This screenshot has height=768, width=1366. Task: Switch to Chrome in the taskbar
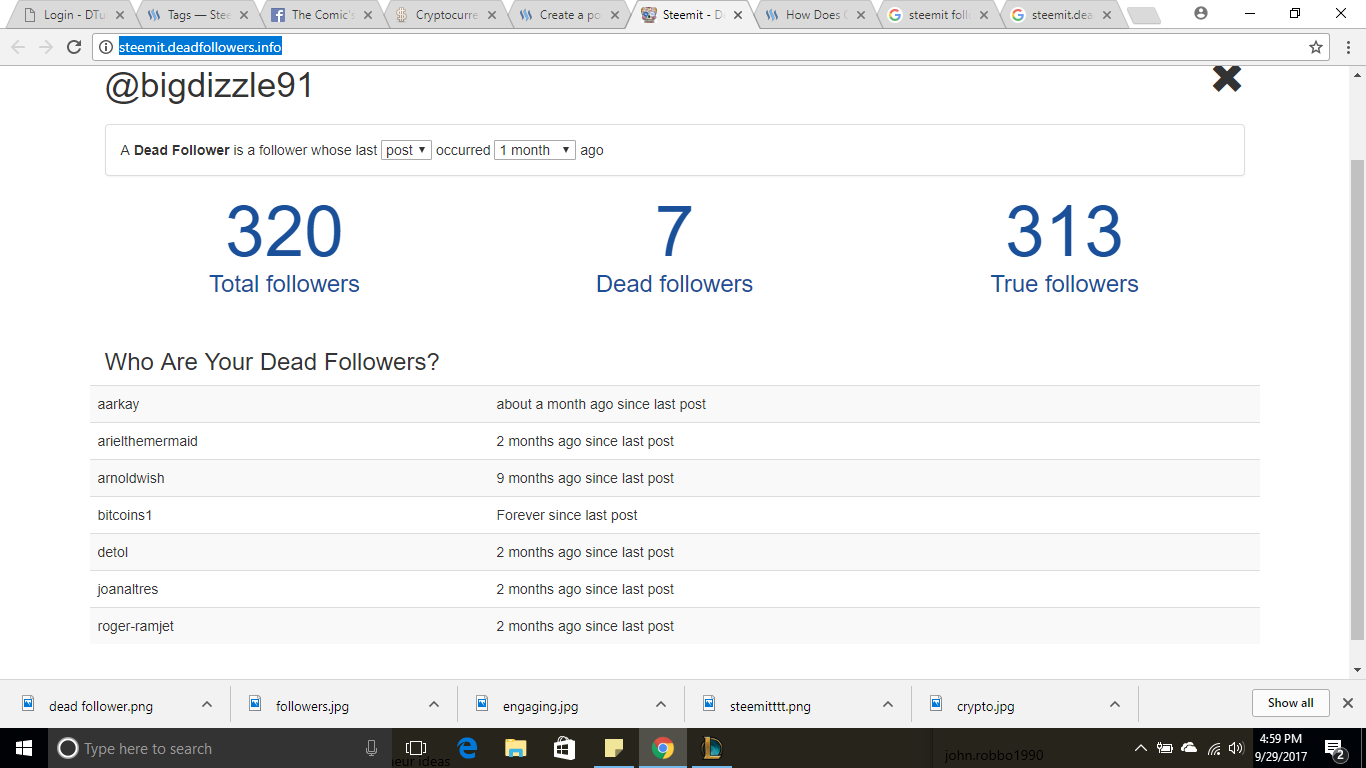click(x=662, y=748)
